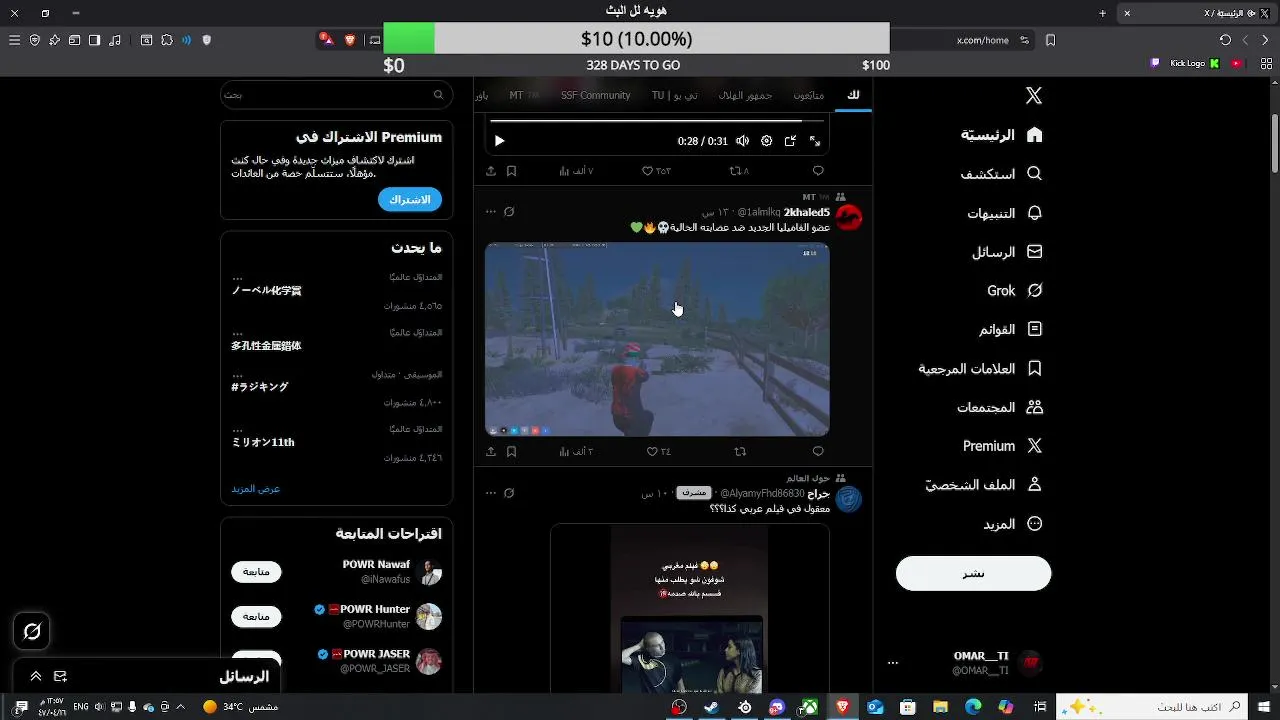1280x720 pixels.
Task: Reload the page in browser toolbar
Action: tap(1225, 40)
